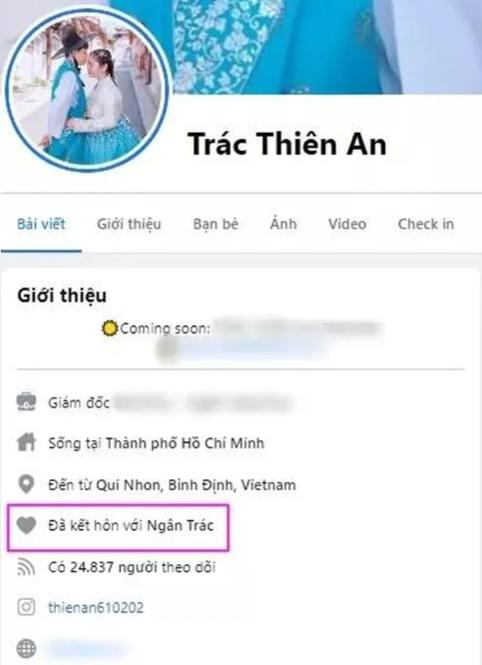This screenshot has height=665, width=482.
Task: Click the globe website icon
Action: 26,648
